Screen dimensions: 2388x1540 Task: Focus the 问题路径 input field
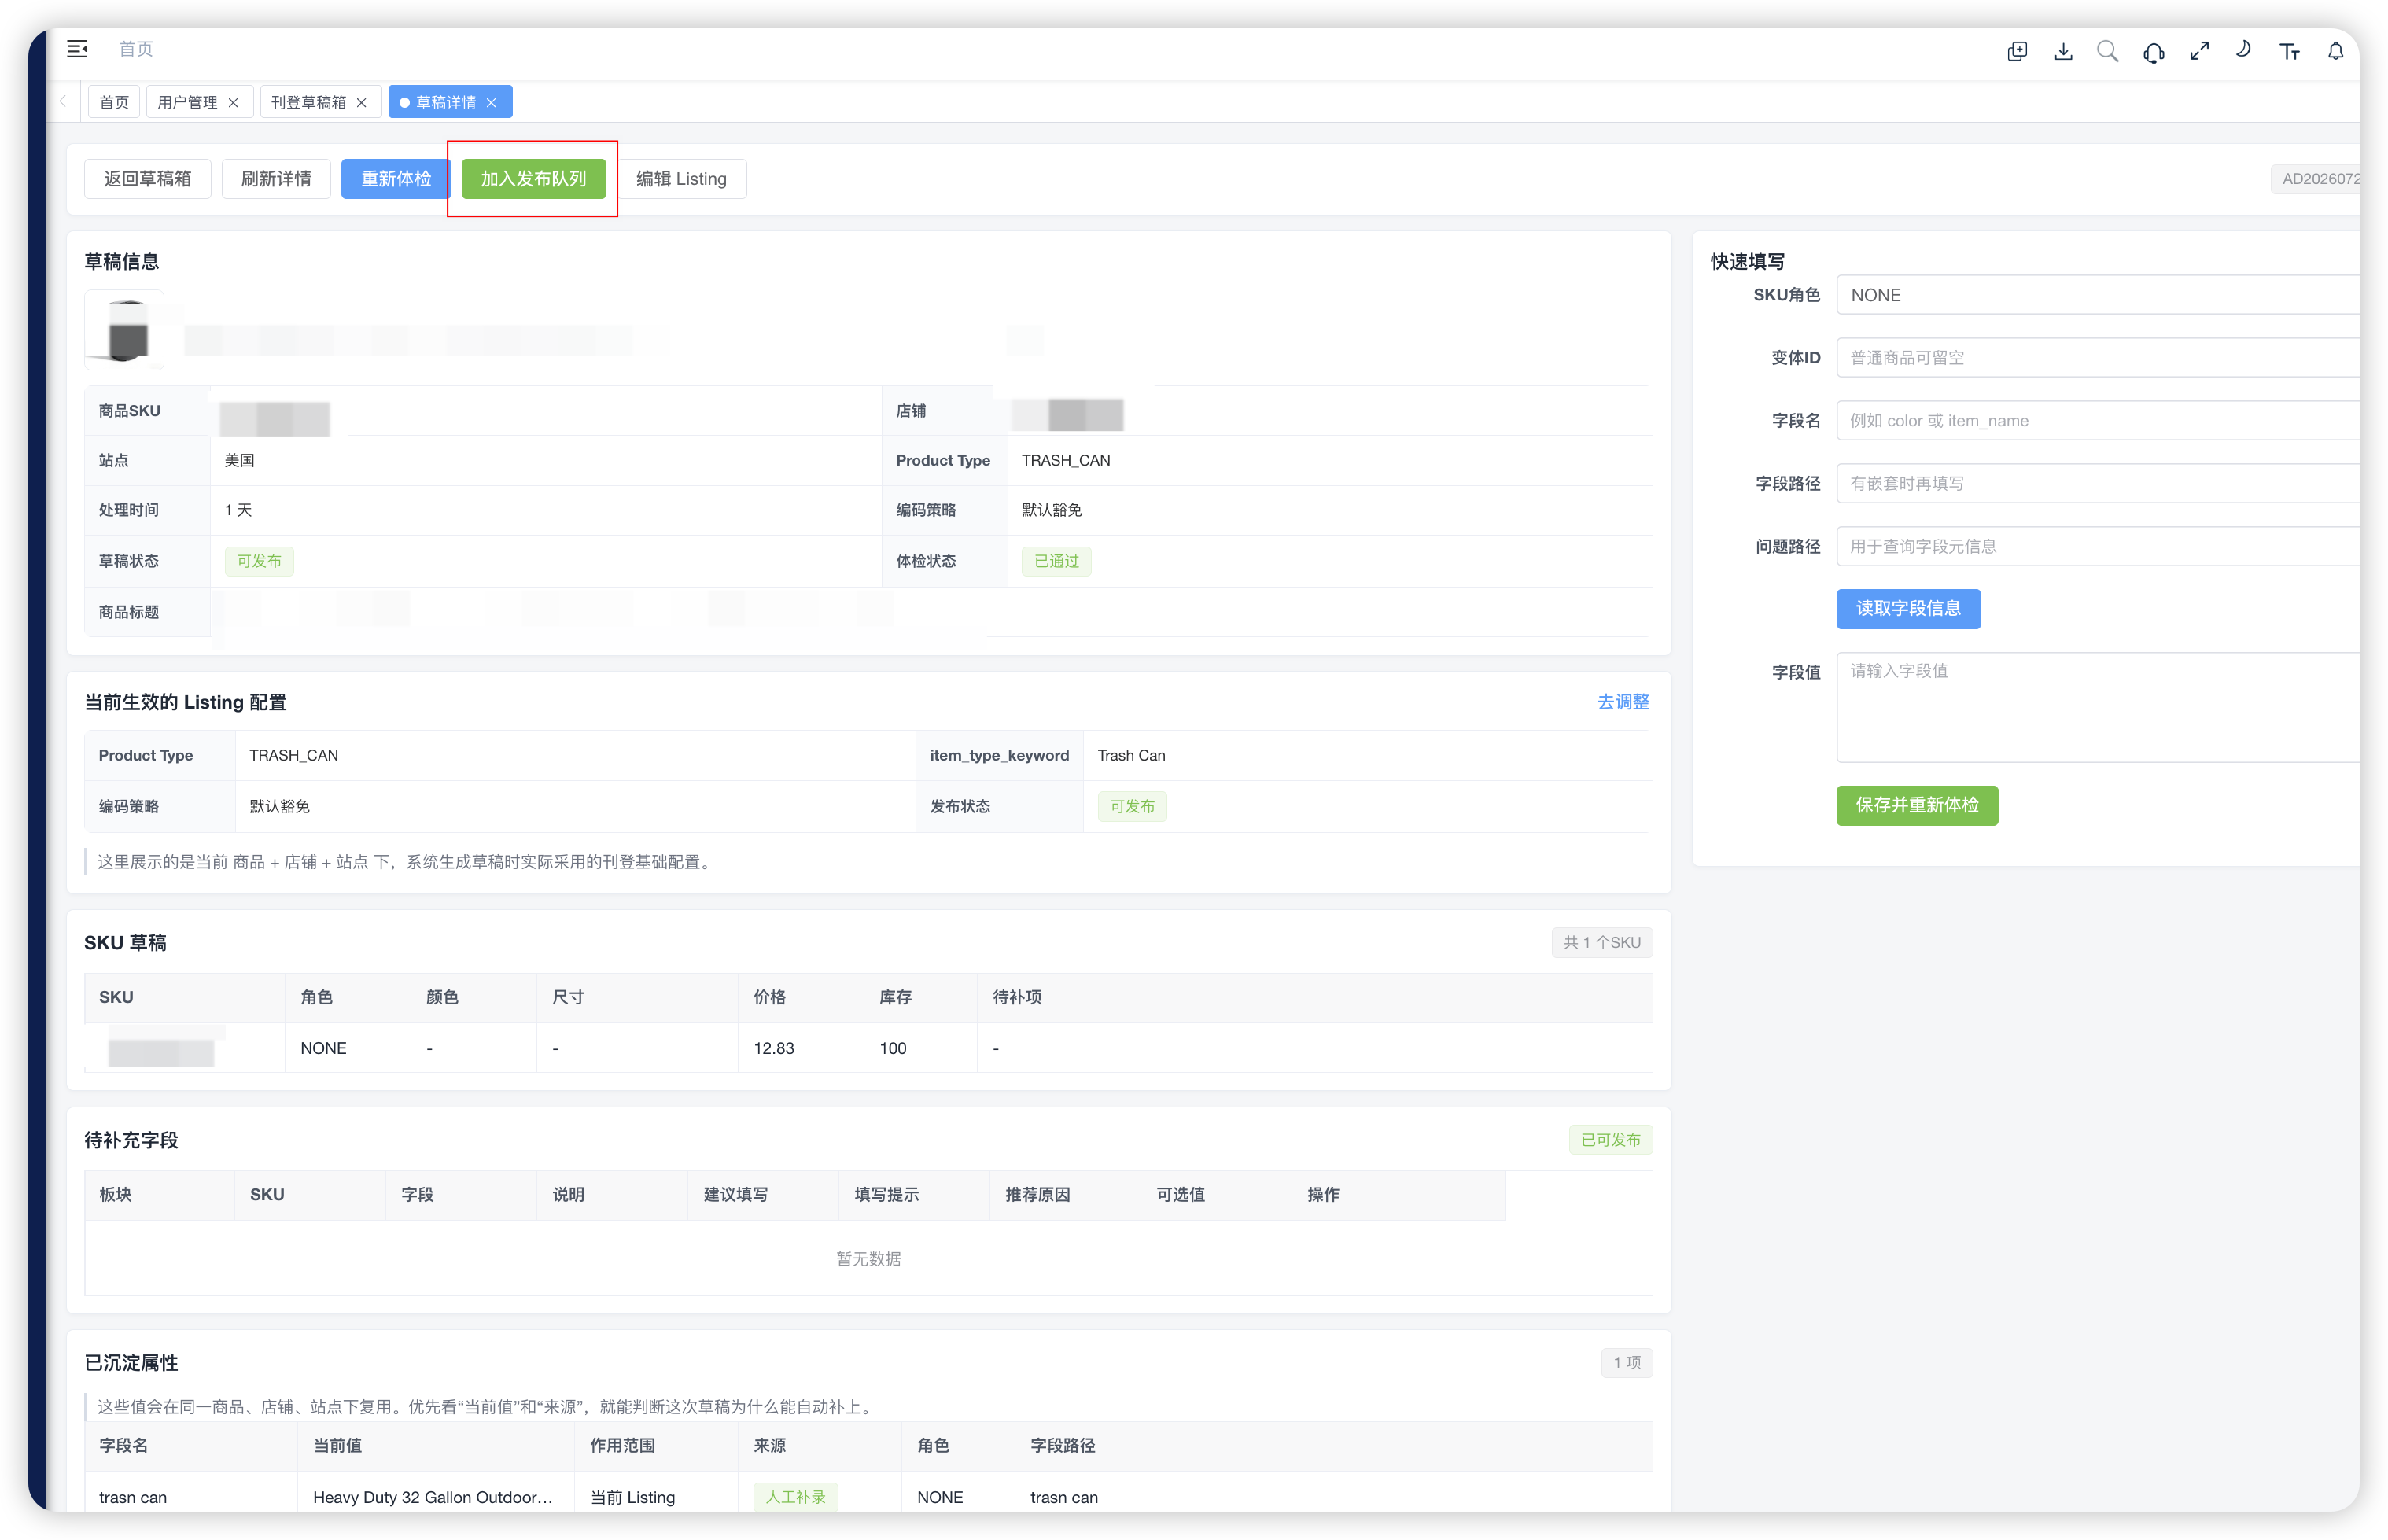point(2098,547)
